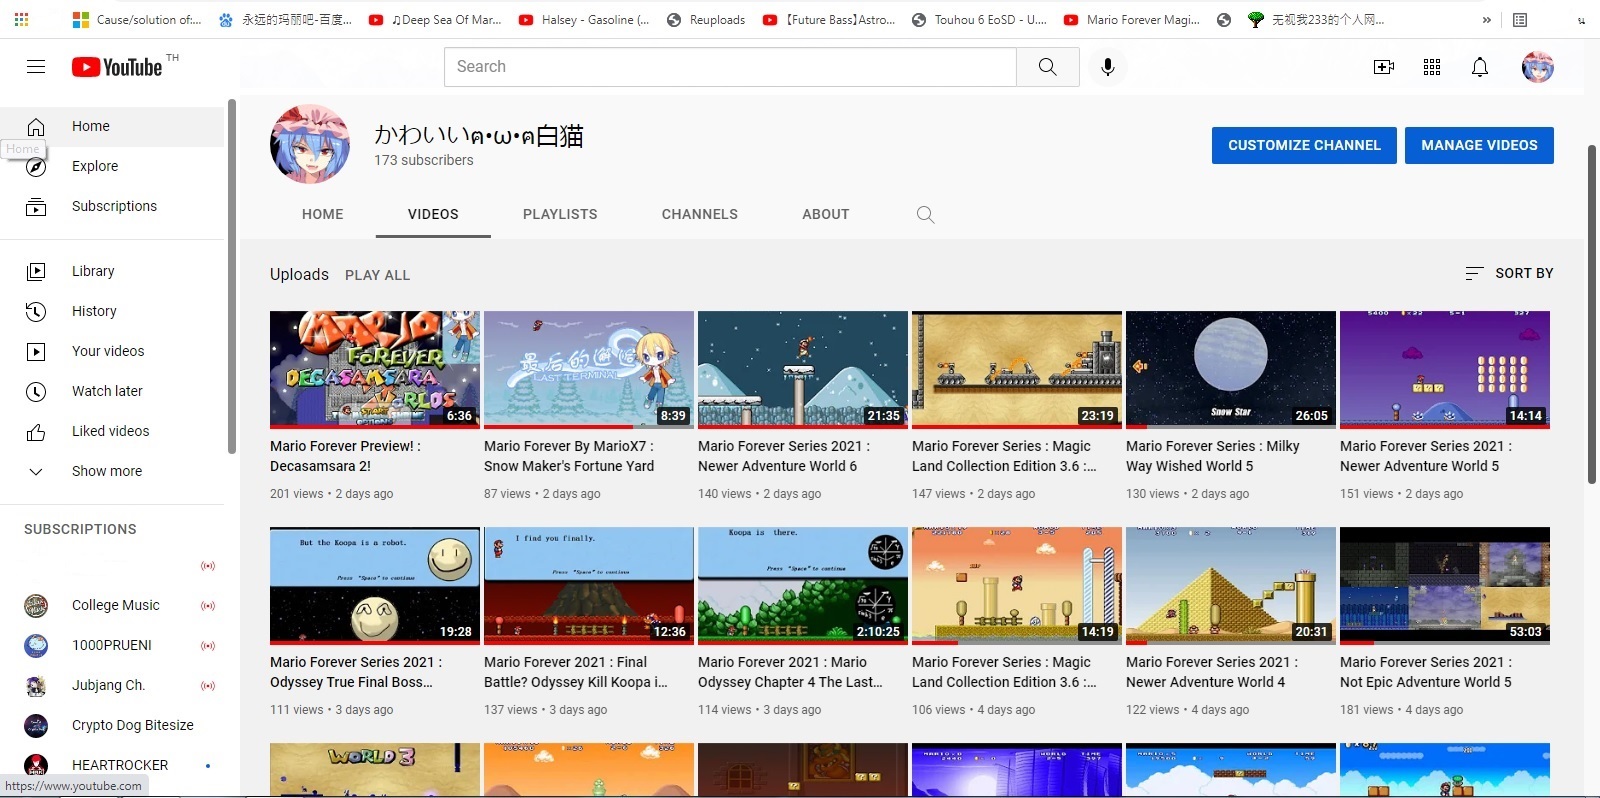
Task: Open the browser reading list icon
Action: (x=1520, y=19)
